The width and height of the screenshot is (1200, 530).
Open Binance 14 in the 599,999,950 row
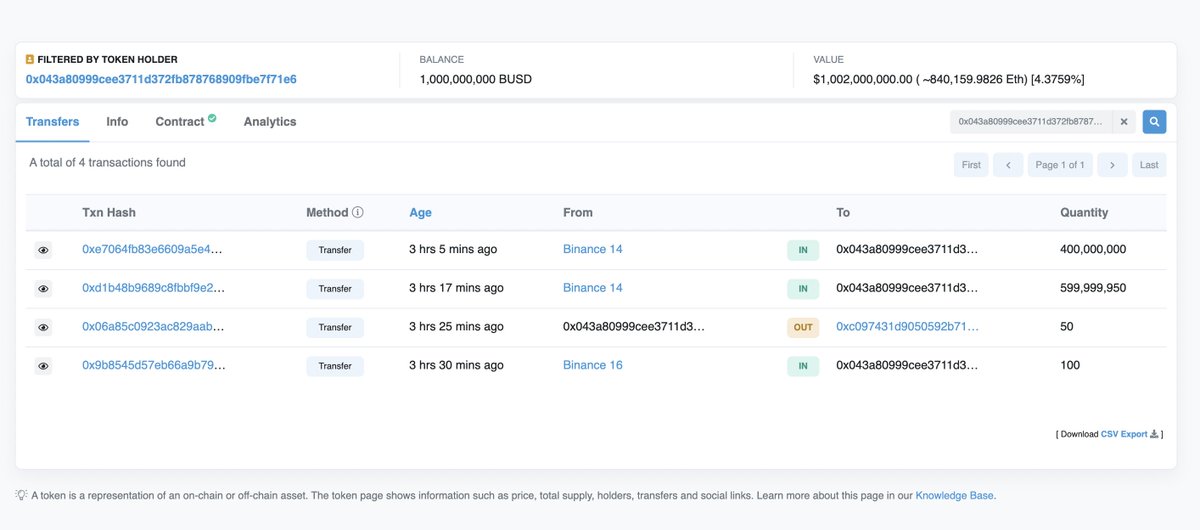pyautogui.click(x=593, y=288)
